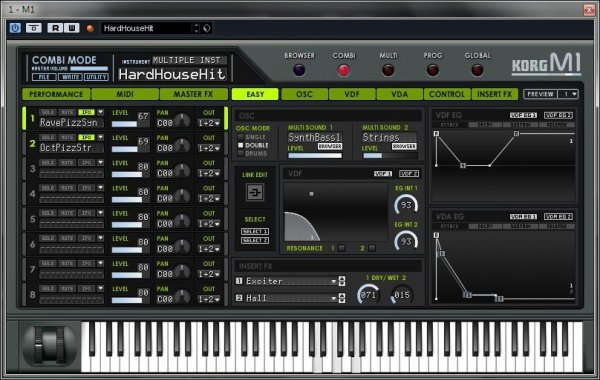Open the MIDI tab
The height and width of the screenshot is (380, 600).
point(125,94)
